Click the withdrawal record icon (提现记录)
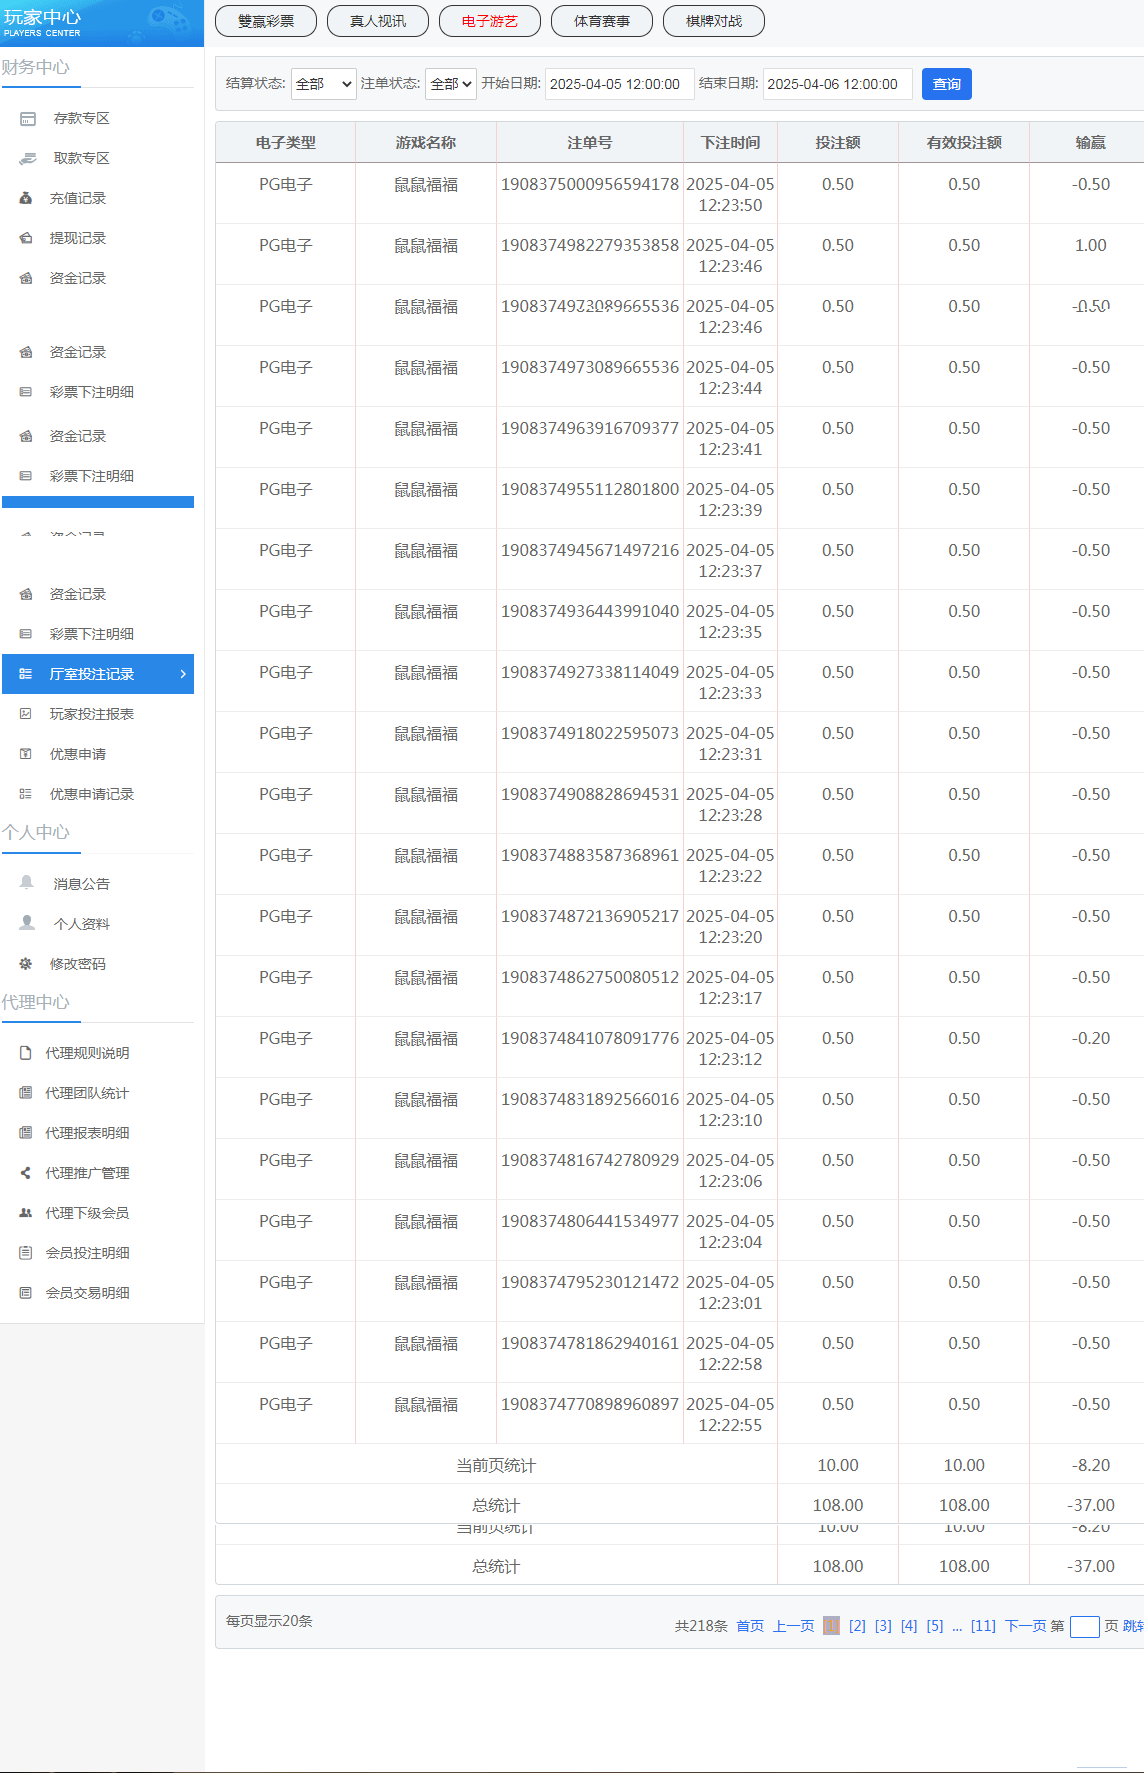Image resolution: width=1144 pixels, height=1773 pixels. tap(26, 238)
